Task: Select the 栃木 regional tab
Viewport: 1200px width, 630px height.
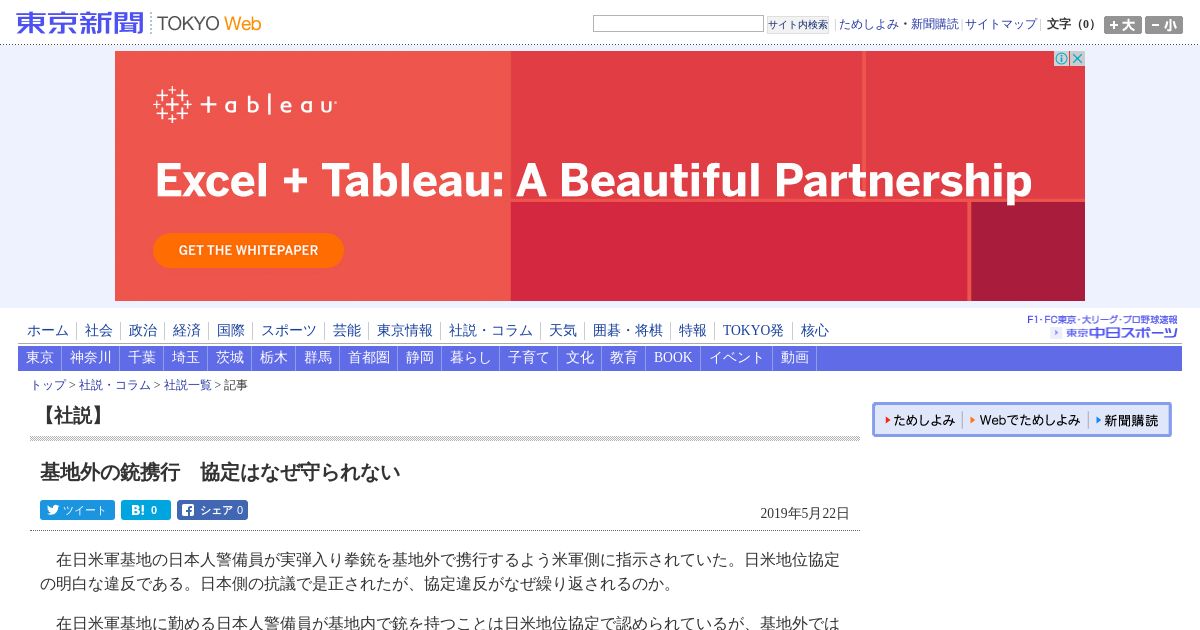Action: pos(274,358)
